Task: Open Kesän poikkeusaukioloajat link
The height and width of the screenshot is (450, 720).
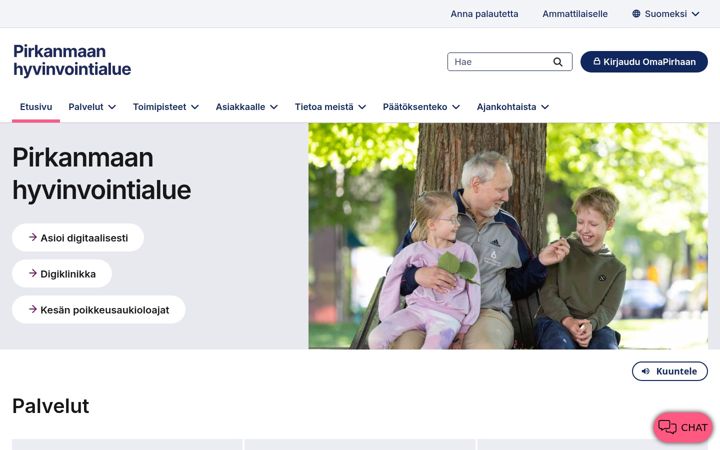Action: click(99, 309)
